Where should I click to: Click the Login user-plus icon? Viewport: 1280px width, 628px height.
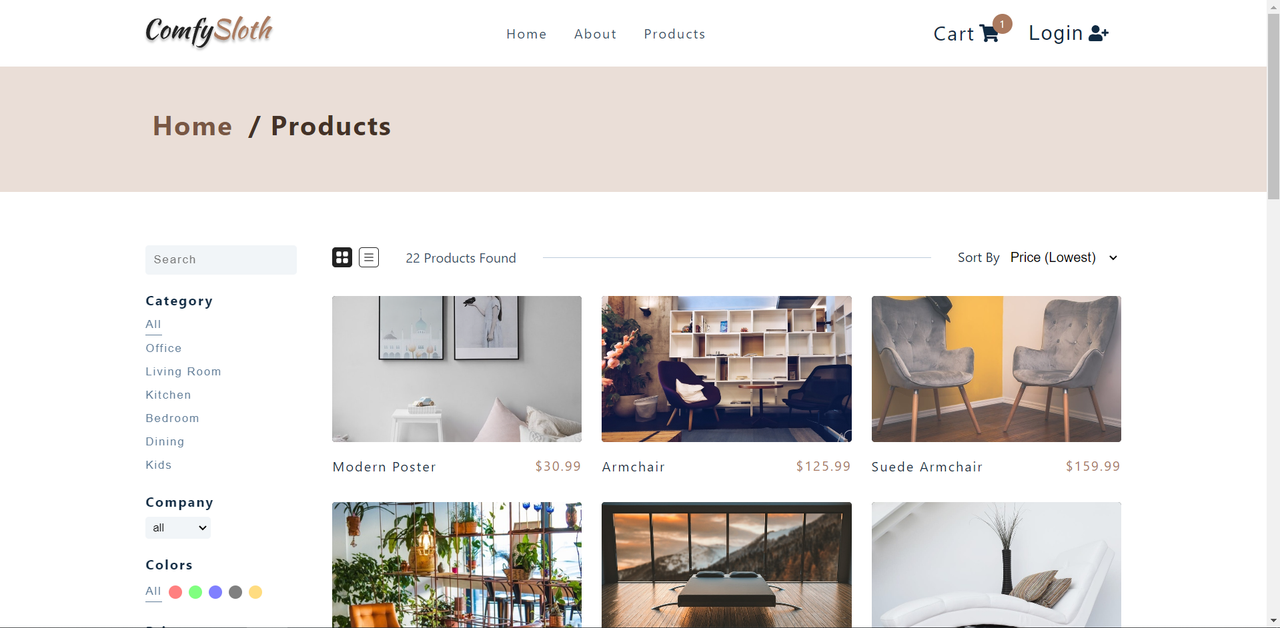[1098, 34]
